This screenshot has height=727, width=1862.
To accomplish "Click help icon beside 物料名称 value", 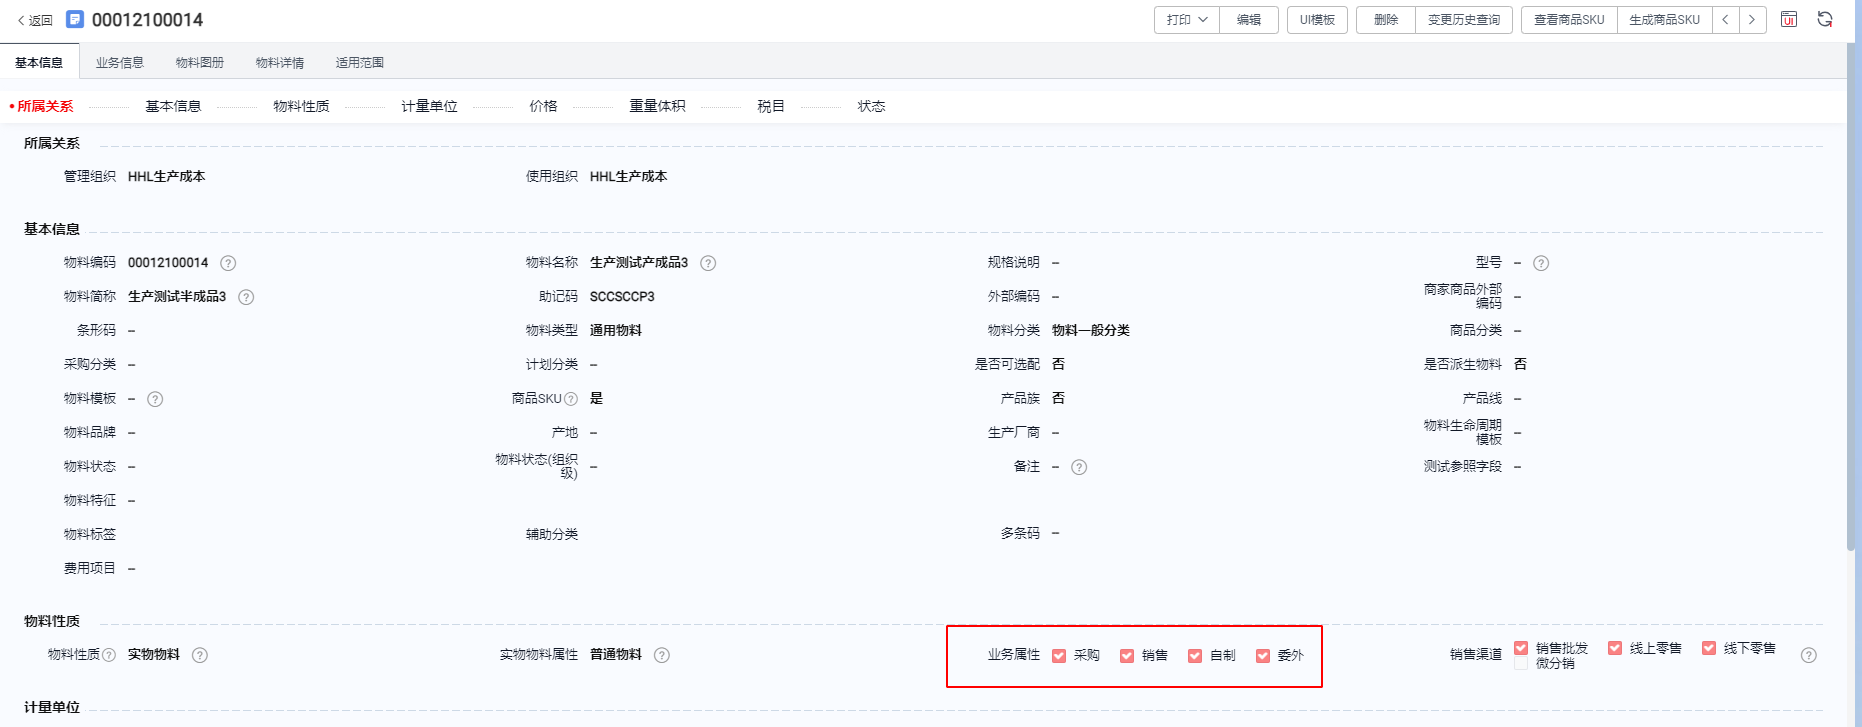I will coord(708,263).
